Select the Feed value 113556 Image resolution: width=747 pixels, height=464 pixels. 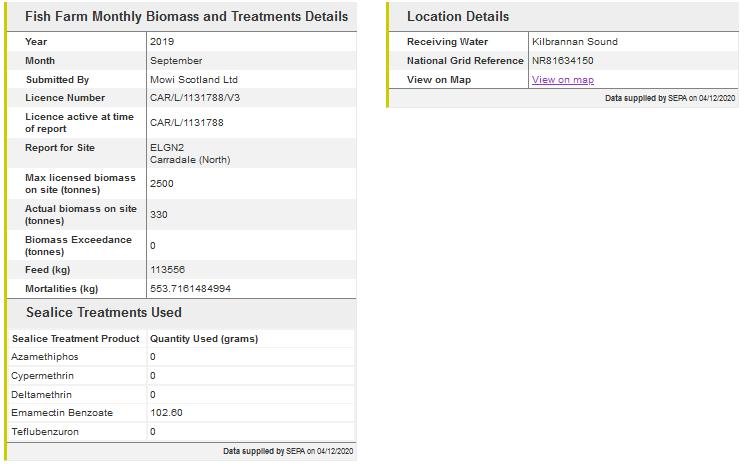tap(167, 270)
